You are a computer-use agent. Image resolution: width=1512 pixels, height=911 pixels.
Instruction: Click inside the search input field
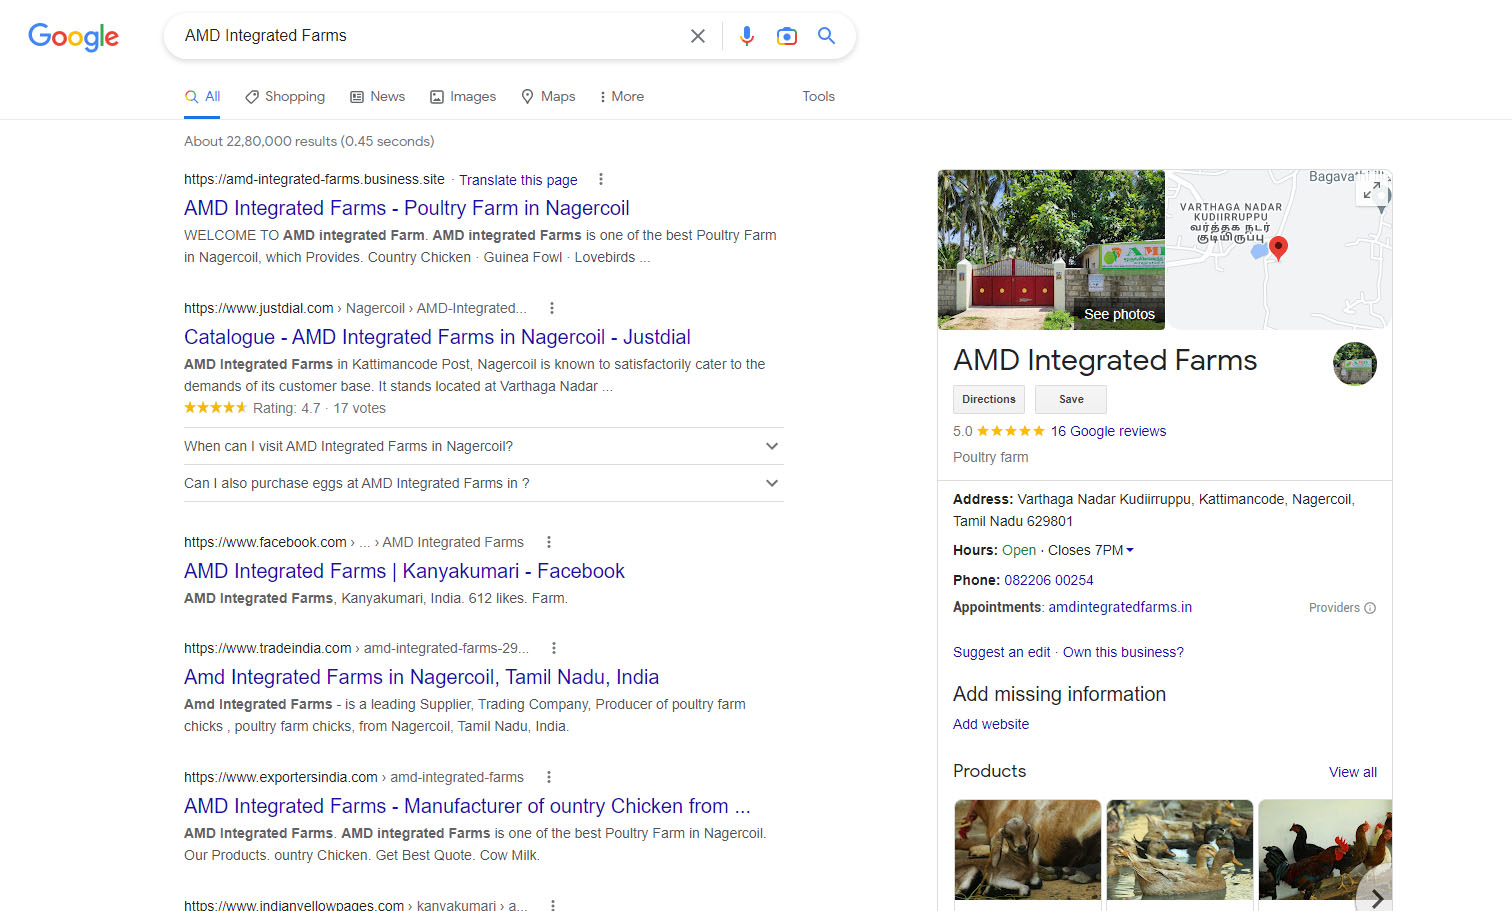430,36
